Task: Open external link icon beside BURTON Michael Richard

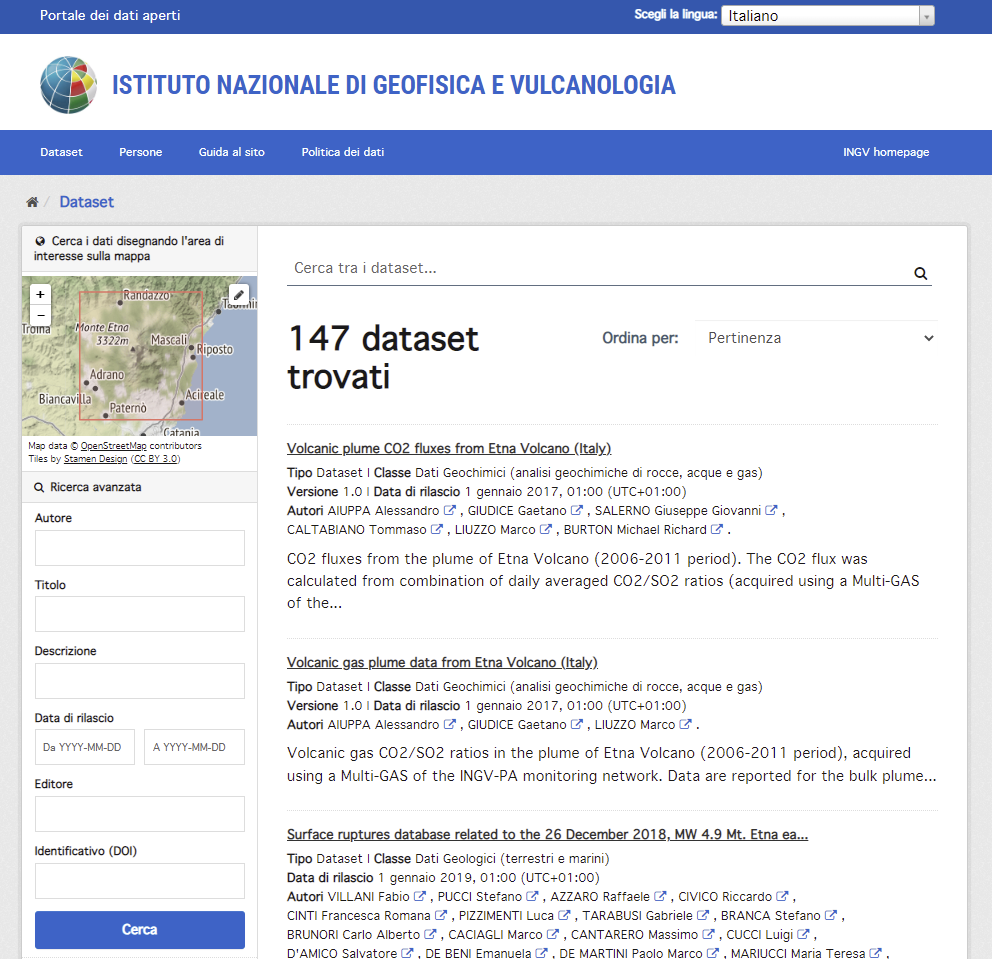Action: pyautogui.click(x=717, y=529)
